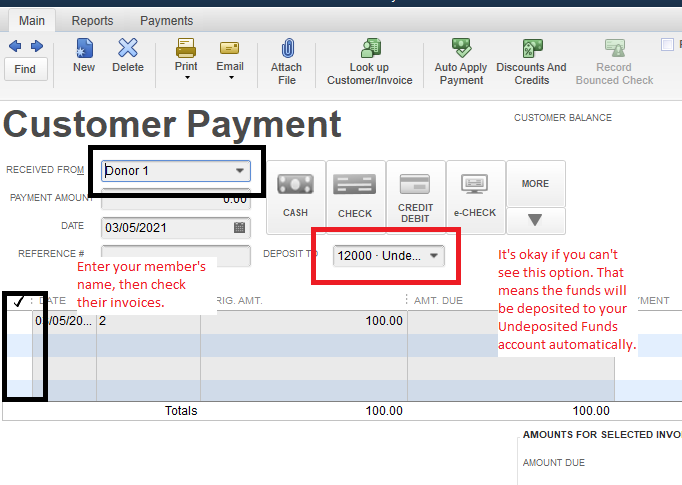This screenshot has width=682, height=485.
Task: Click the Payment Amount field
Action: click(176, 199)
